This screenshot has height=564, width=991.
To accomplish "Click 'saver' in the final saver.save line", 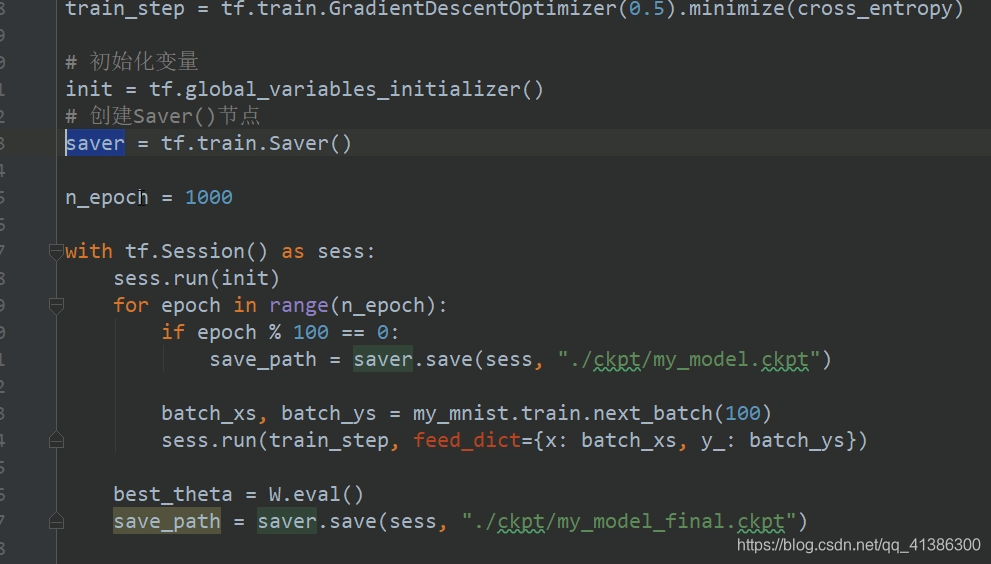I will [x=287, y=522].
